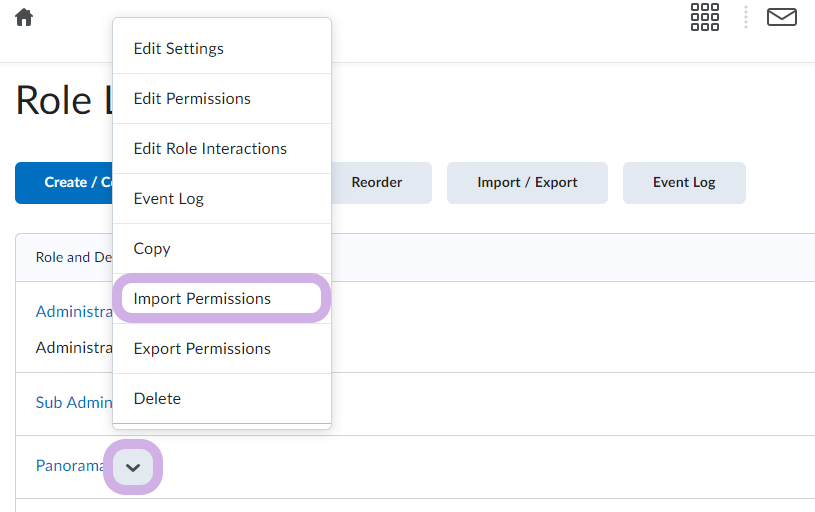This screenshot has width=815, height=512.
Task: Open the Panorama role link
Action: 70,465
